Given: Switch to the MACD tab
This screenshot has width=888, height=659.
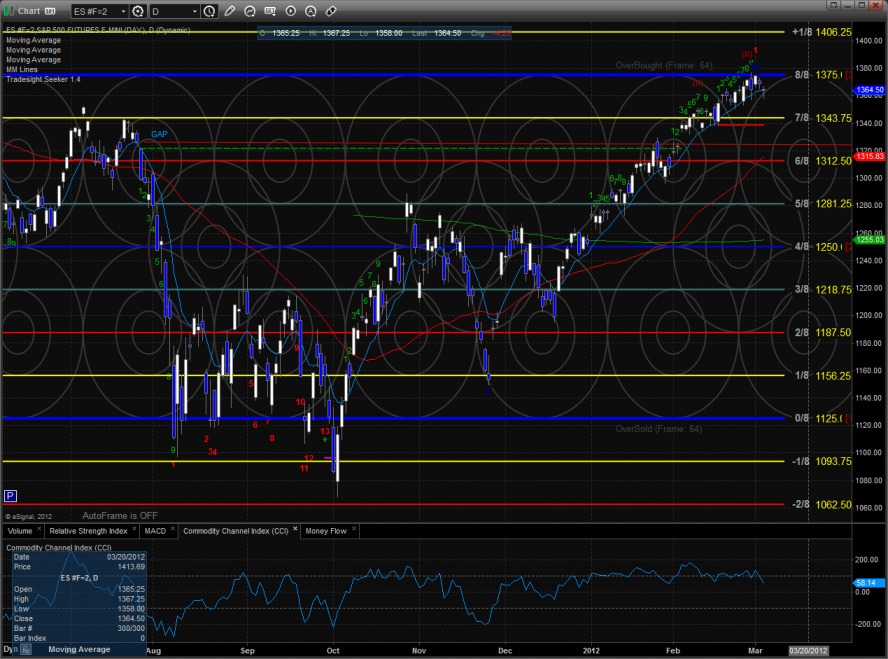Looking at the screenshot, I should point(155,530).
